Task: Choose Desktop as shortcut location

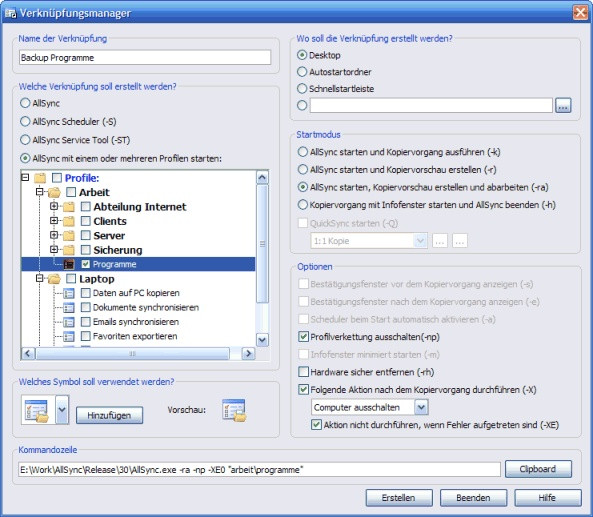Action: pos(302,55)
